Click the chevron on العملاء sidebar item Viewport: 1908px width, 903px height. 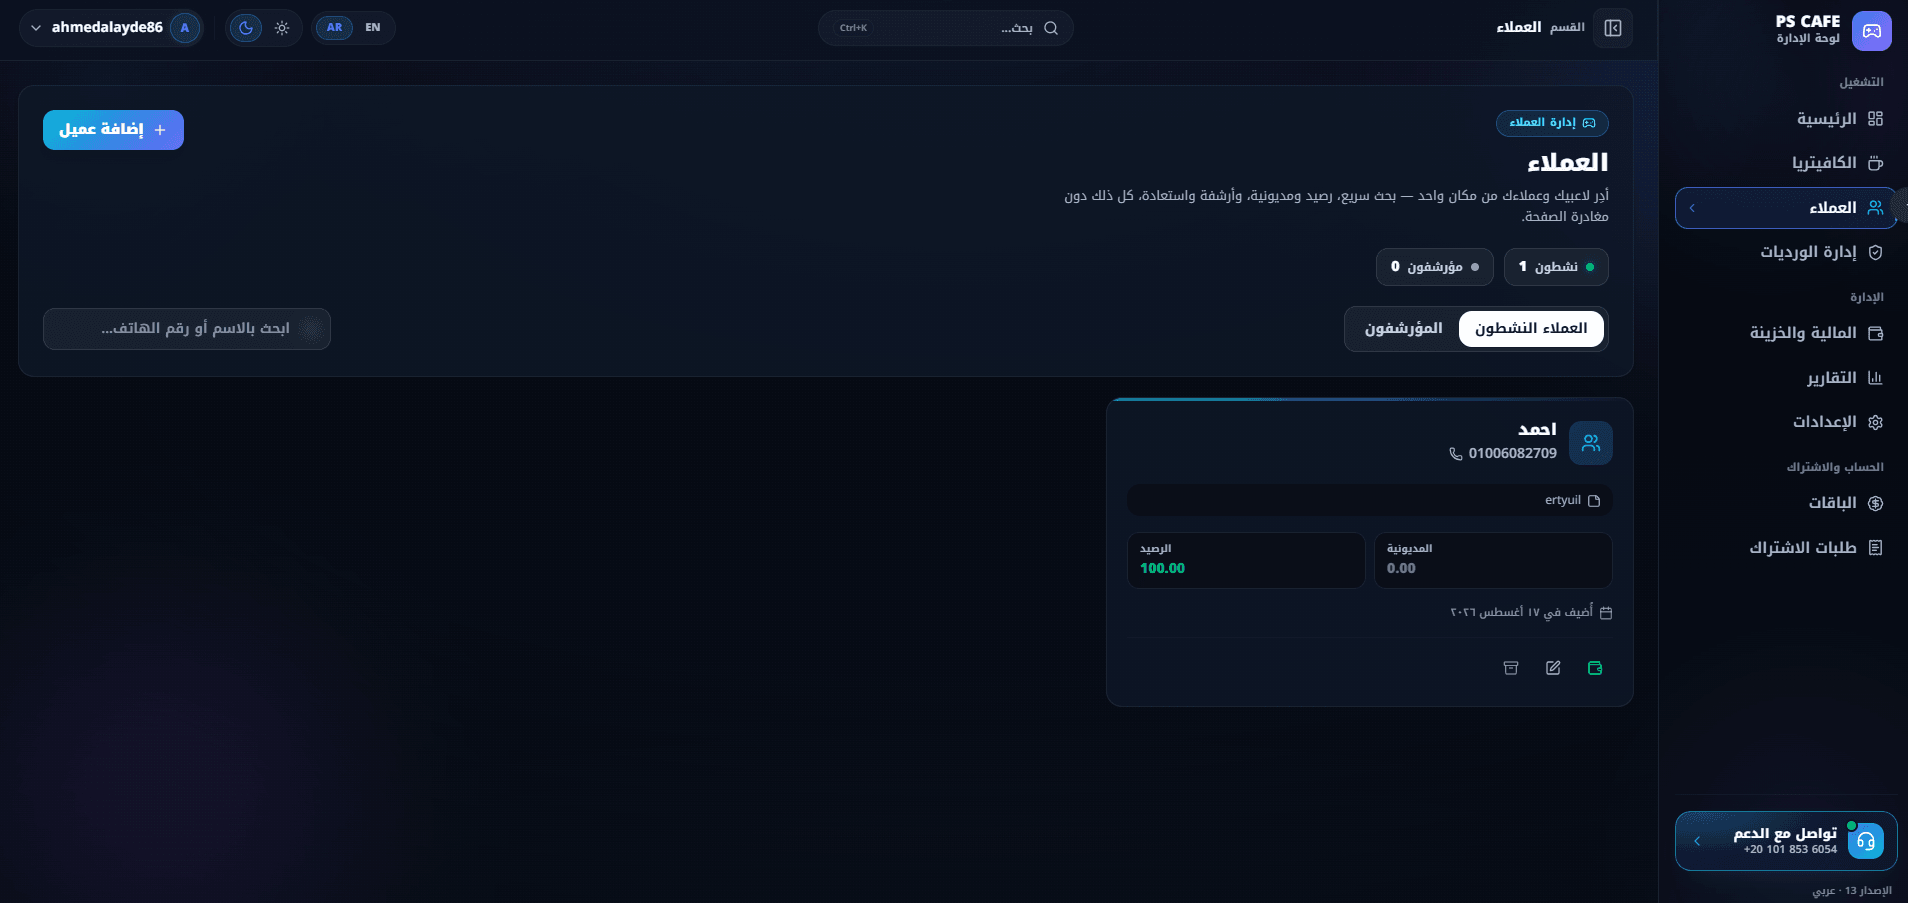(x=1692, y=208)
